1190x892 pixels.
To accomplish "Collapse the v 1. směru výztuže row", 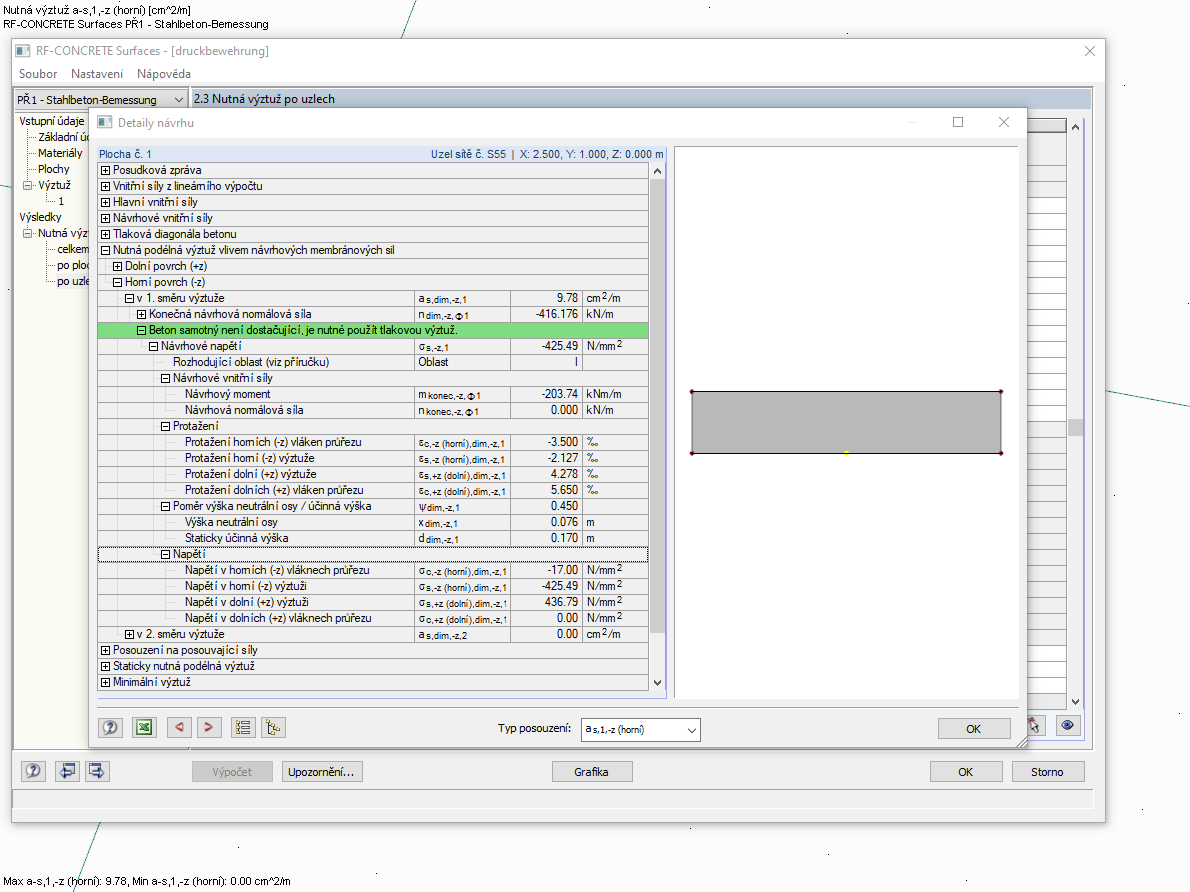I will coord(130,298).
